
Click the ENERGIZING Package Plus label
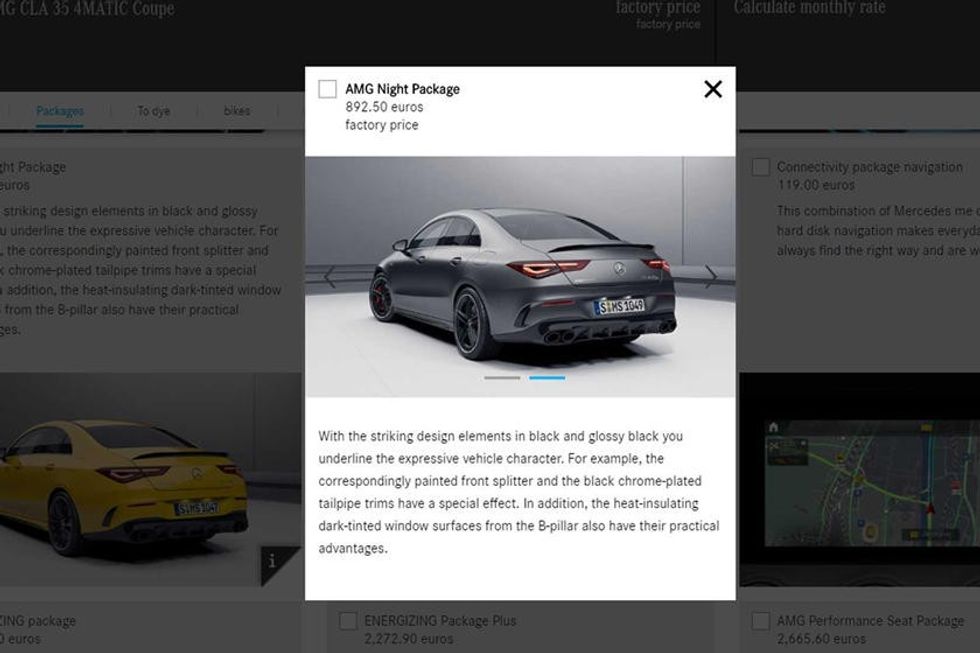click(440, 621)
